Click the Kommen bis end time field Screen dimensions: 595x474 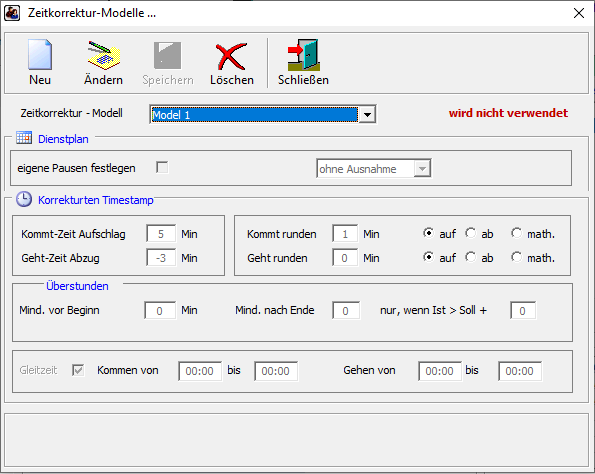coord(276,371)
